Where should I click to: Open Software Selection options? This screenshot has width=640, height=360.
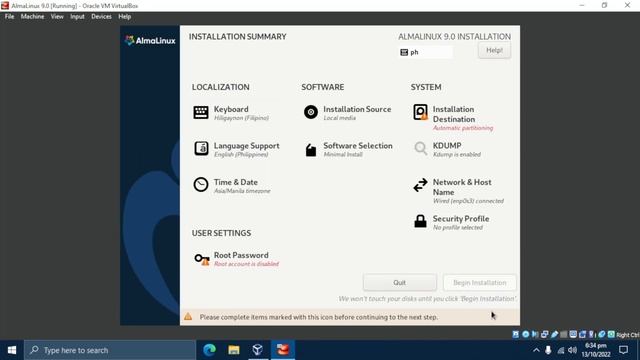pyautogui.click(x=348, y=149)
